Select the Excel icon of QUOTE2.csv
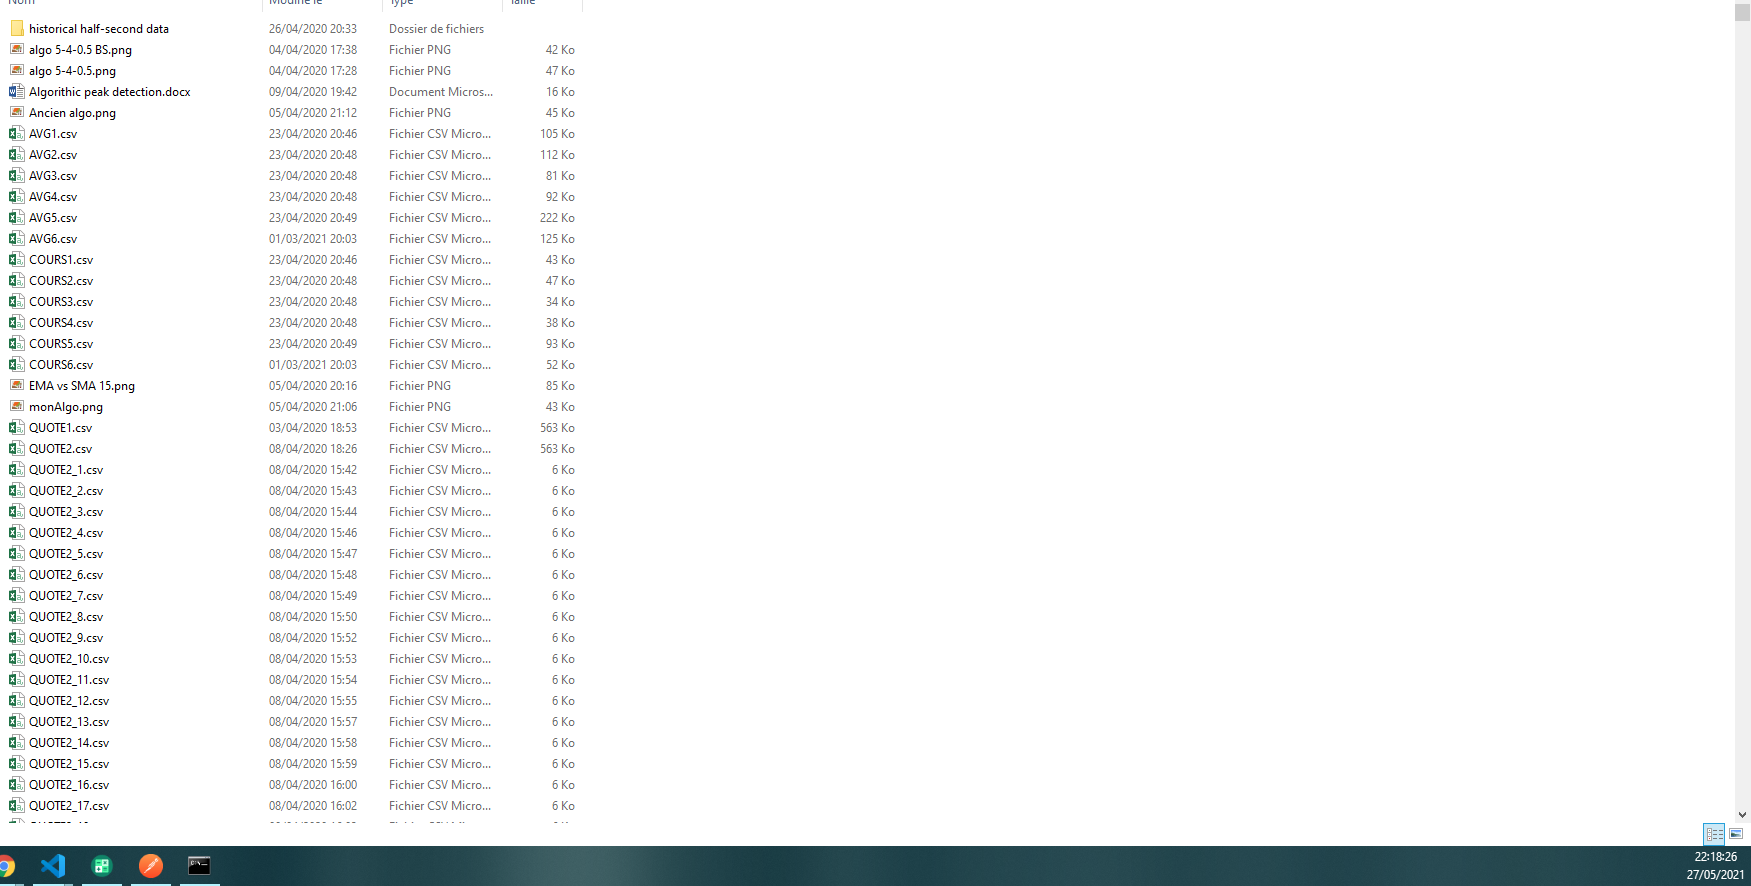Image resolution: width=1751 pixels, height=886 pixels. [x=17, y=449]
